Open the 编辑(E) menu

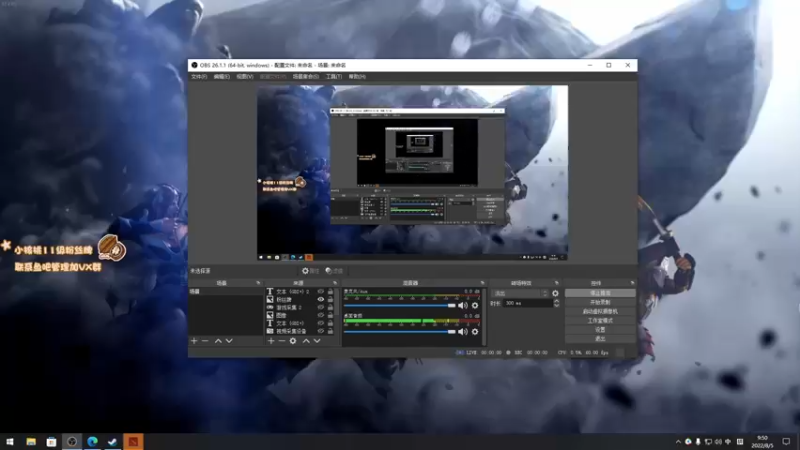pyautogui.click(x=221, y=77)
